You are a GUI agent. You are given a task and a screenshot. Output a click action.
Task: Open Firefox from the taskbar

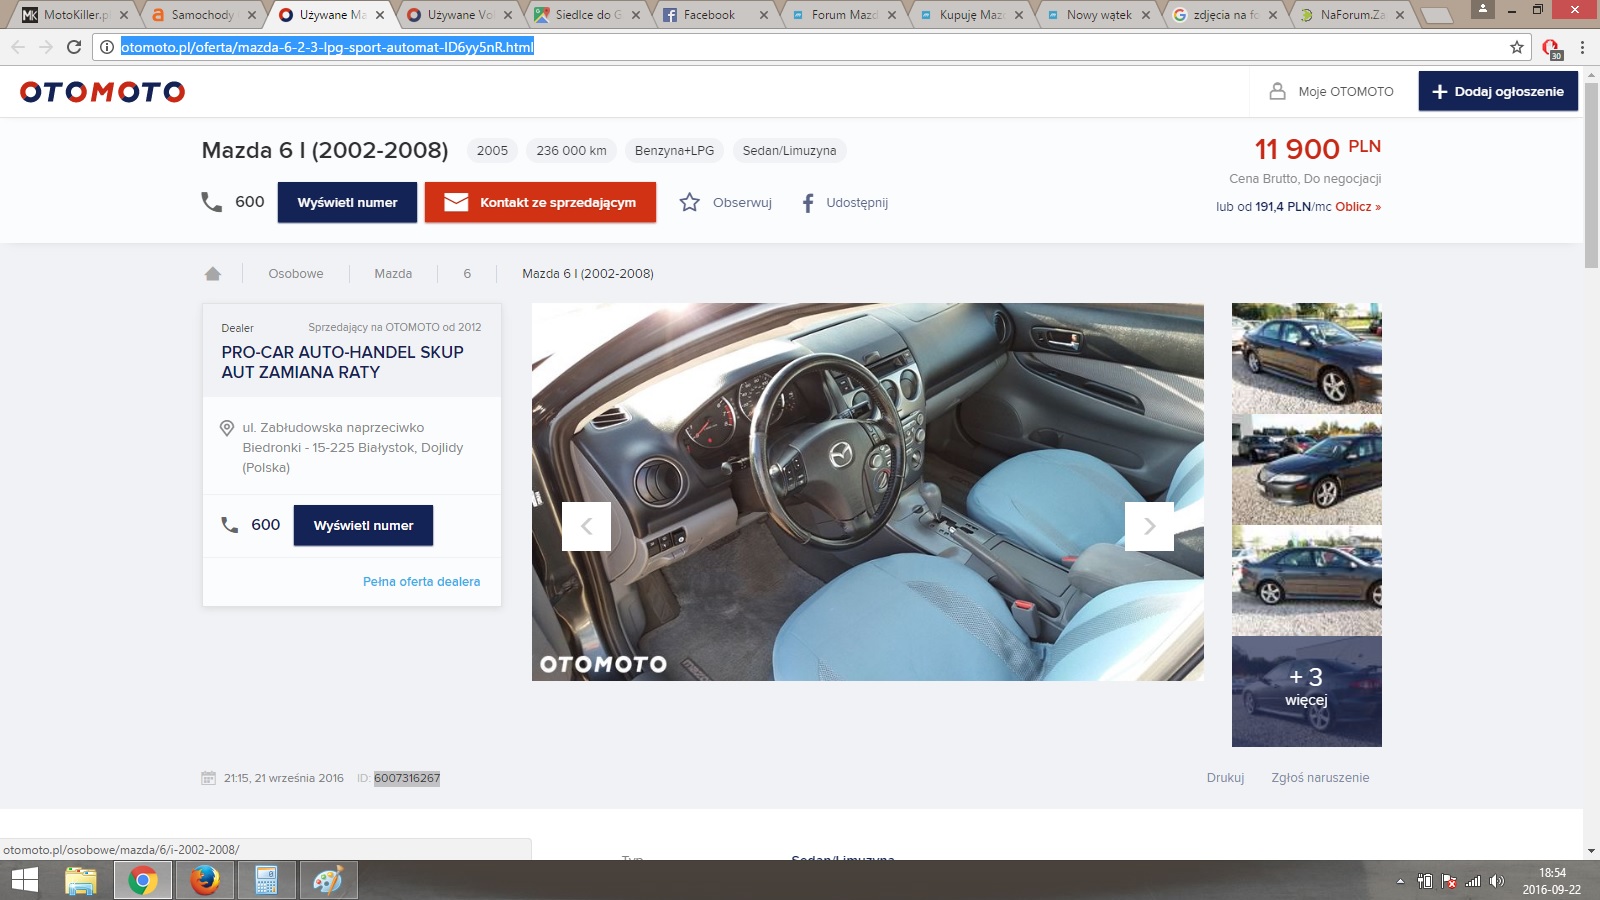(204, 880)
